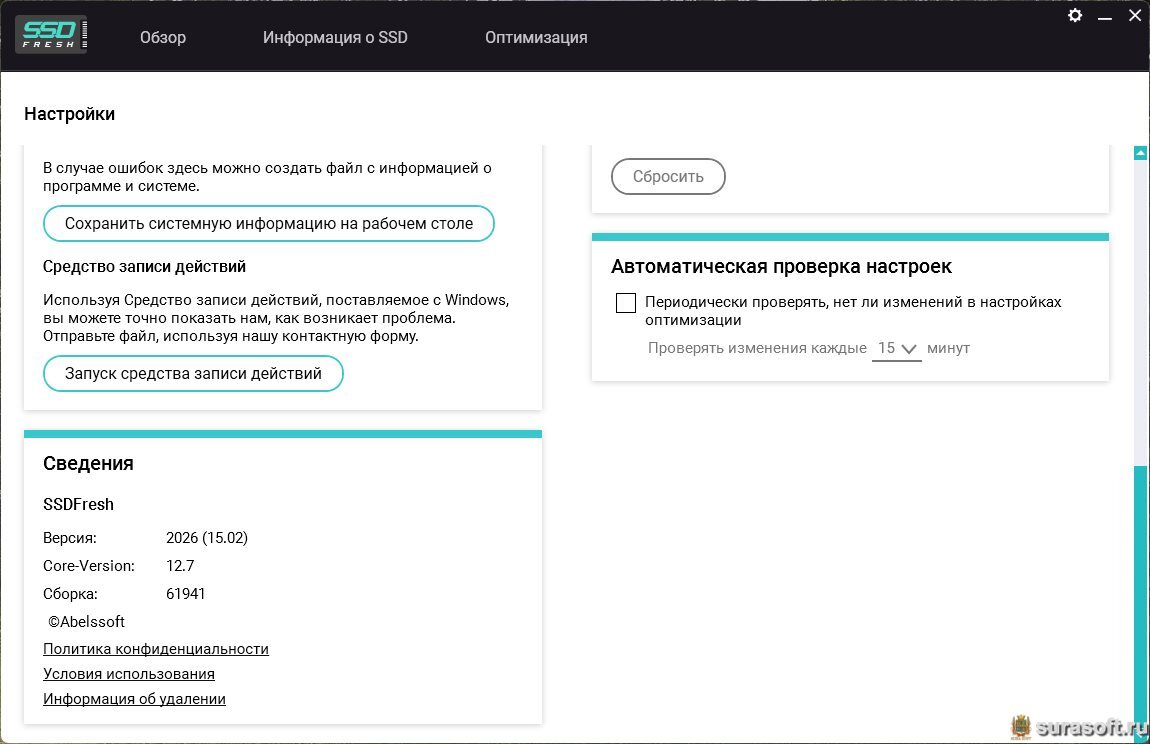Click the Средство записи действий heading
Viewport: 1150px width, 744px height.
pyautogui.click(x=144, y=266)
